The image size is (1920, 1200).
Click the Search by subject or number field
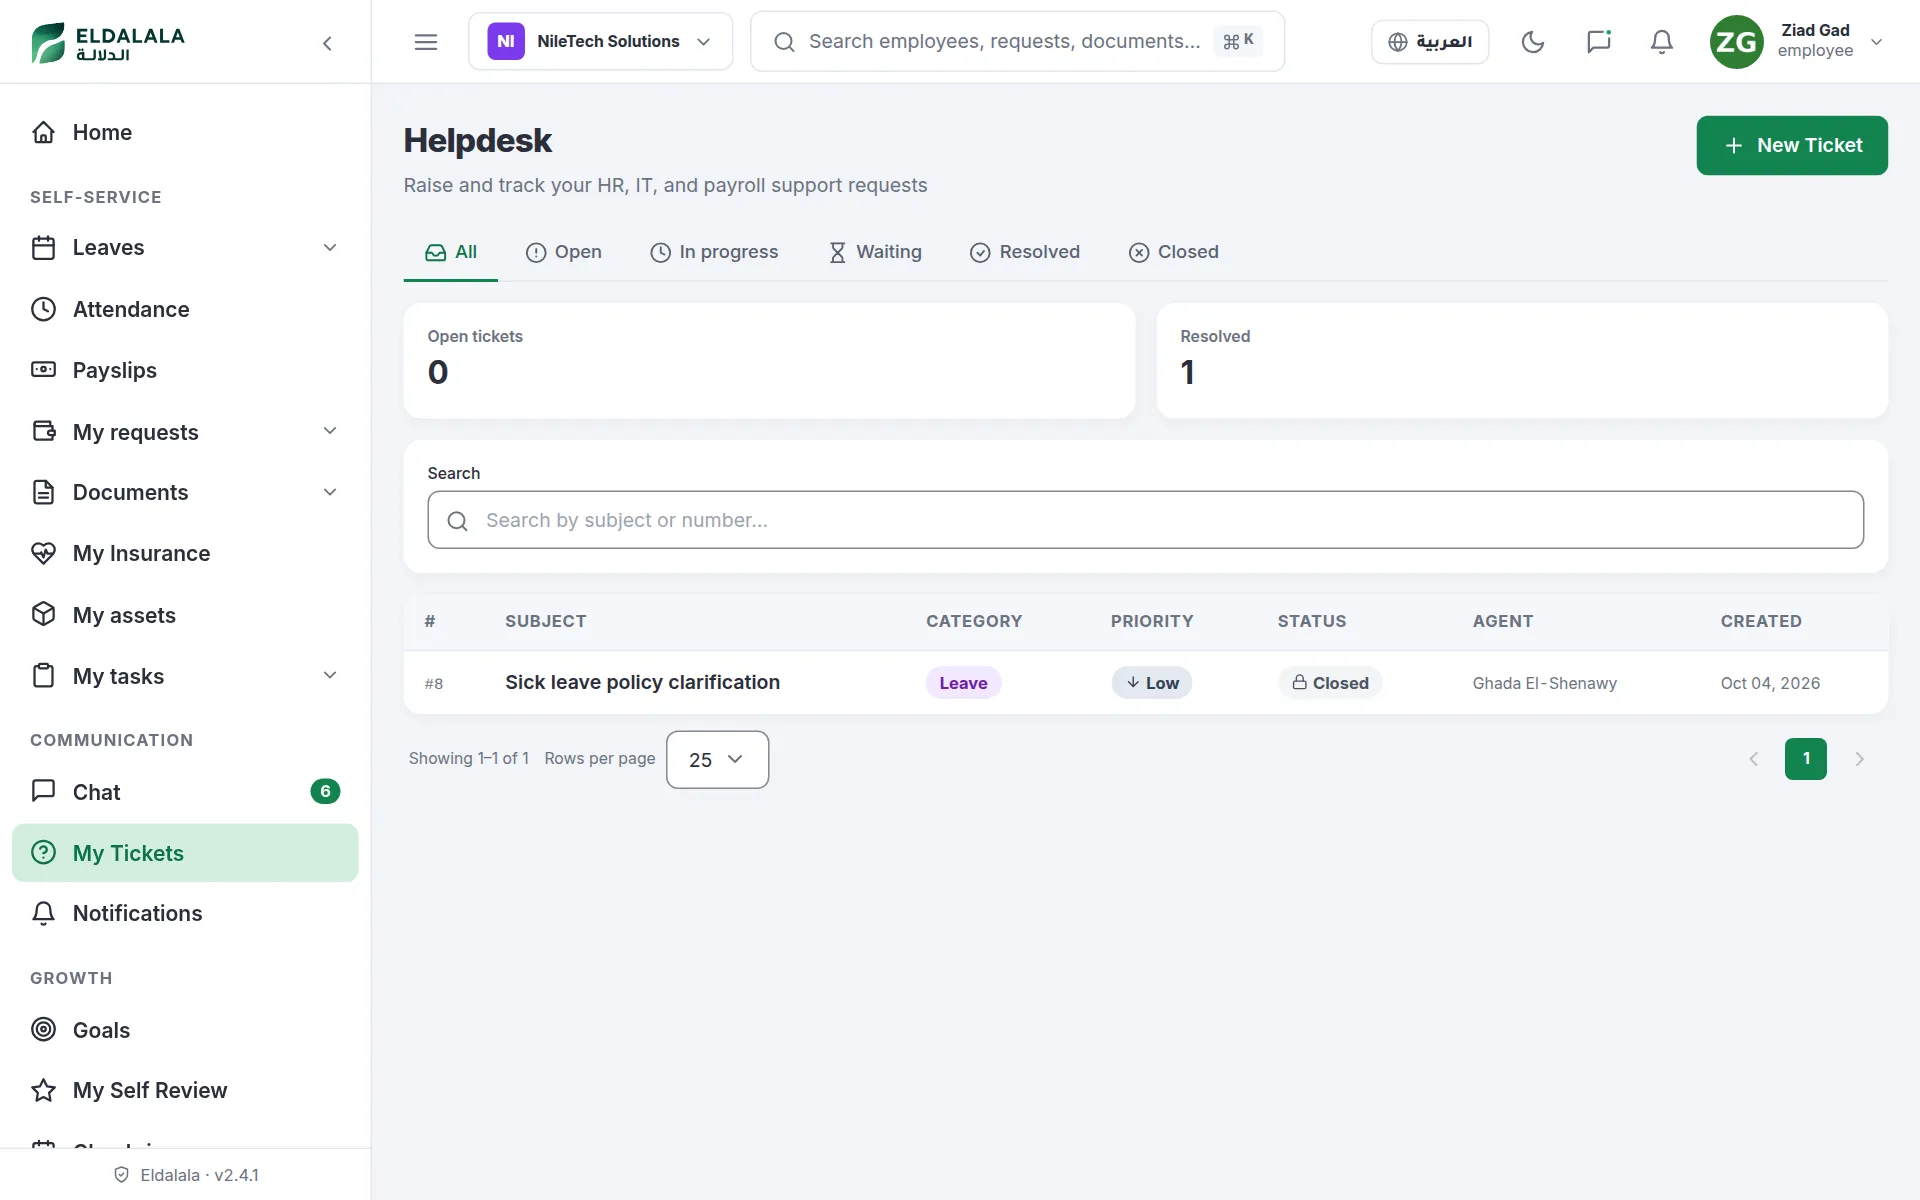[x=1146, y=520]
